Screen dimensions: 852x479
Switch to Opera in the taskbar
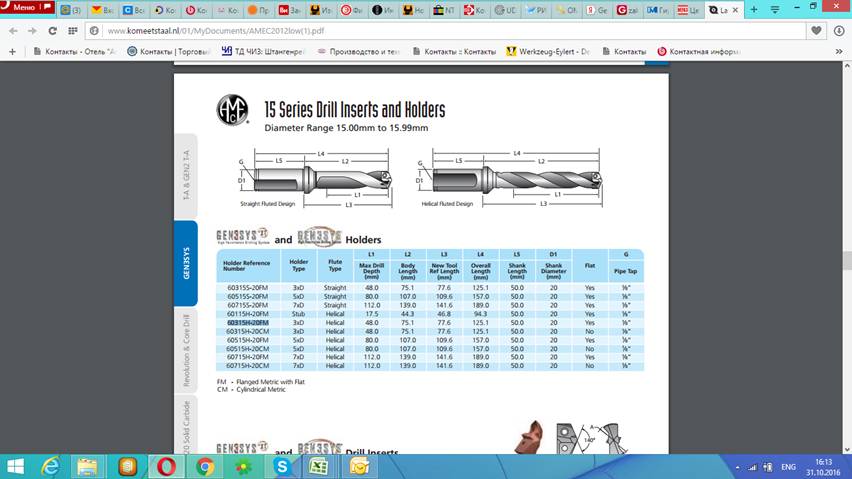click(166, 467)
